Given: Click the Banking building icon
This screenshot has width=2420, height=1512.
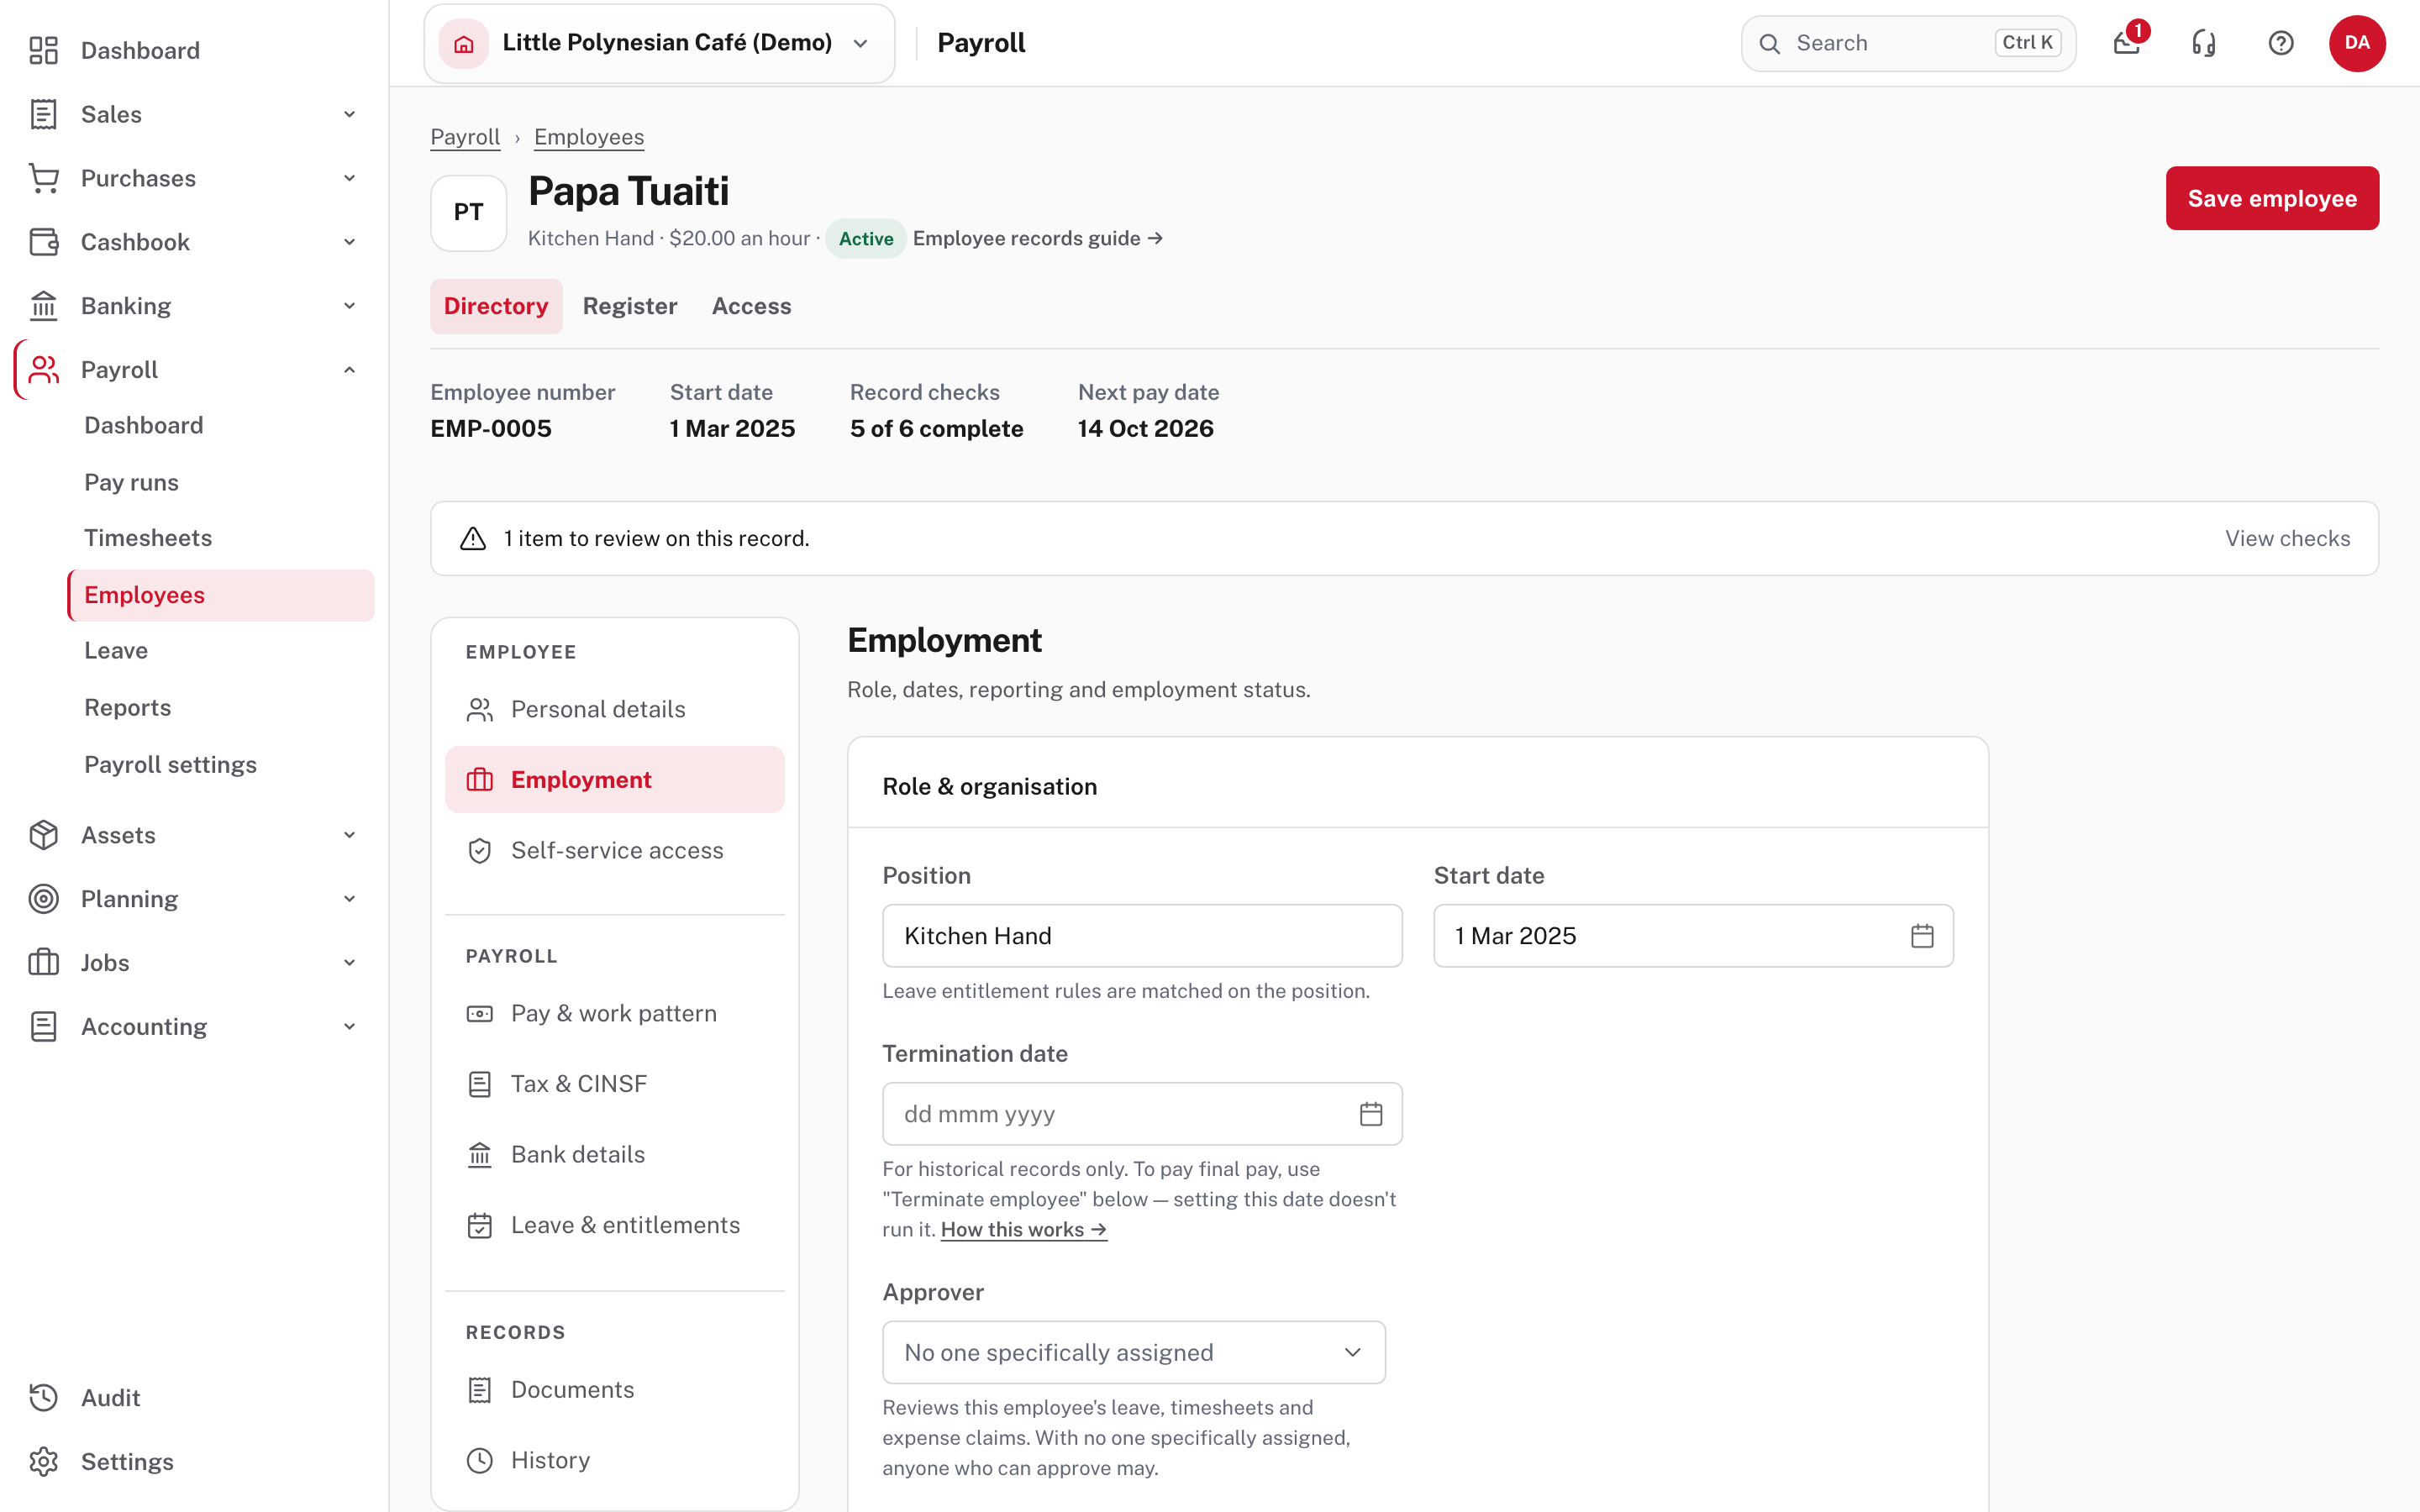Looking at the screenshot, I should pyautogui.click(x=43, y=306).
